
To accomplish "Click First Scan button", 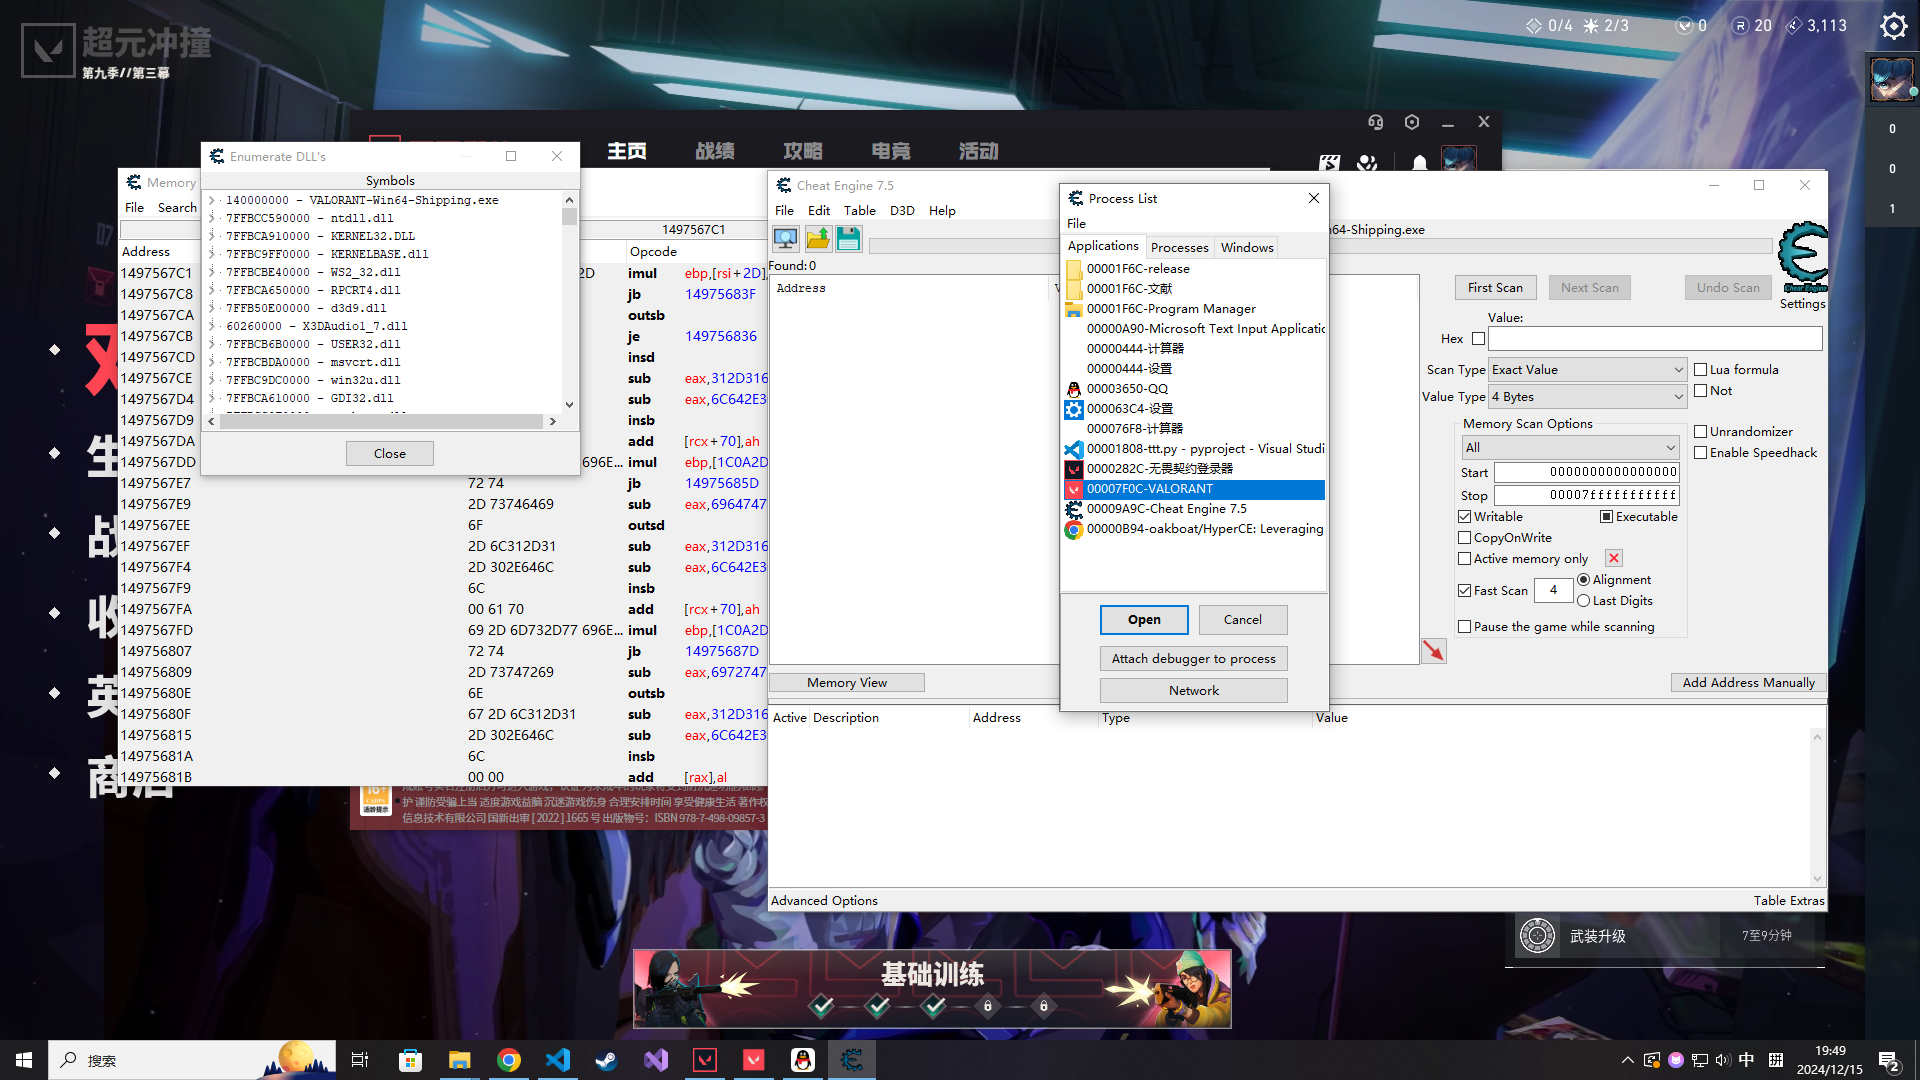I will pos(1495,288).
